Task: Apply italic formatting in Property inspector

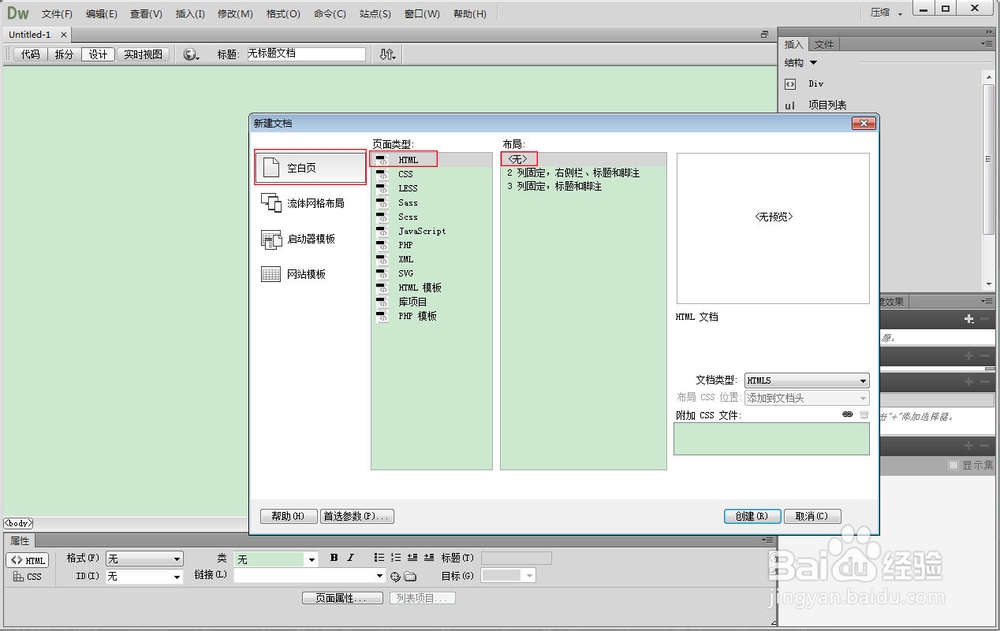Action: pyautogui.click(x=351, y=558)
